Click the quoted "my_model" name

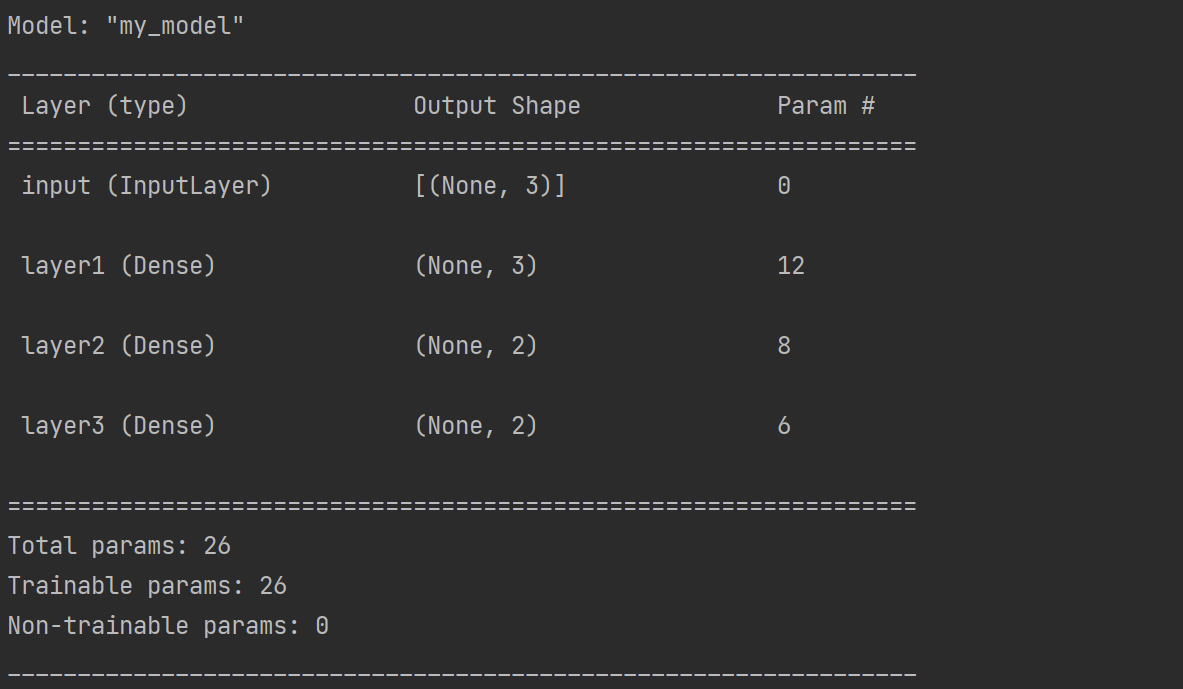point(175,26)
